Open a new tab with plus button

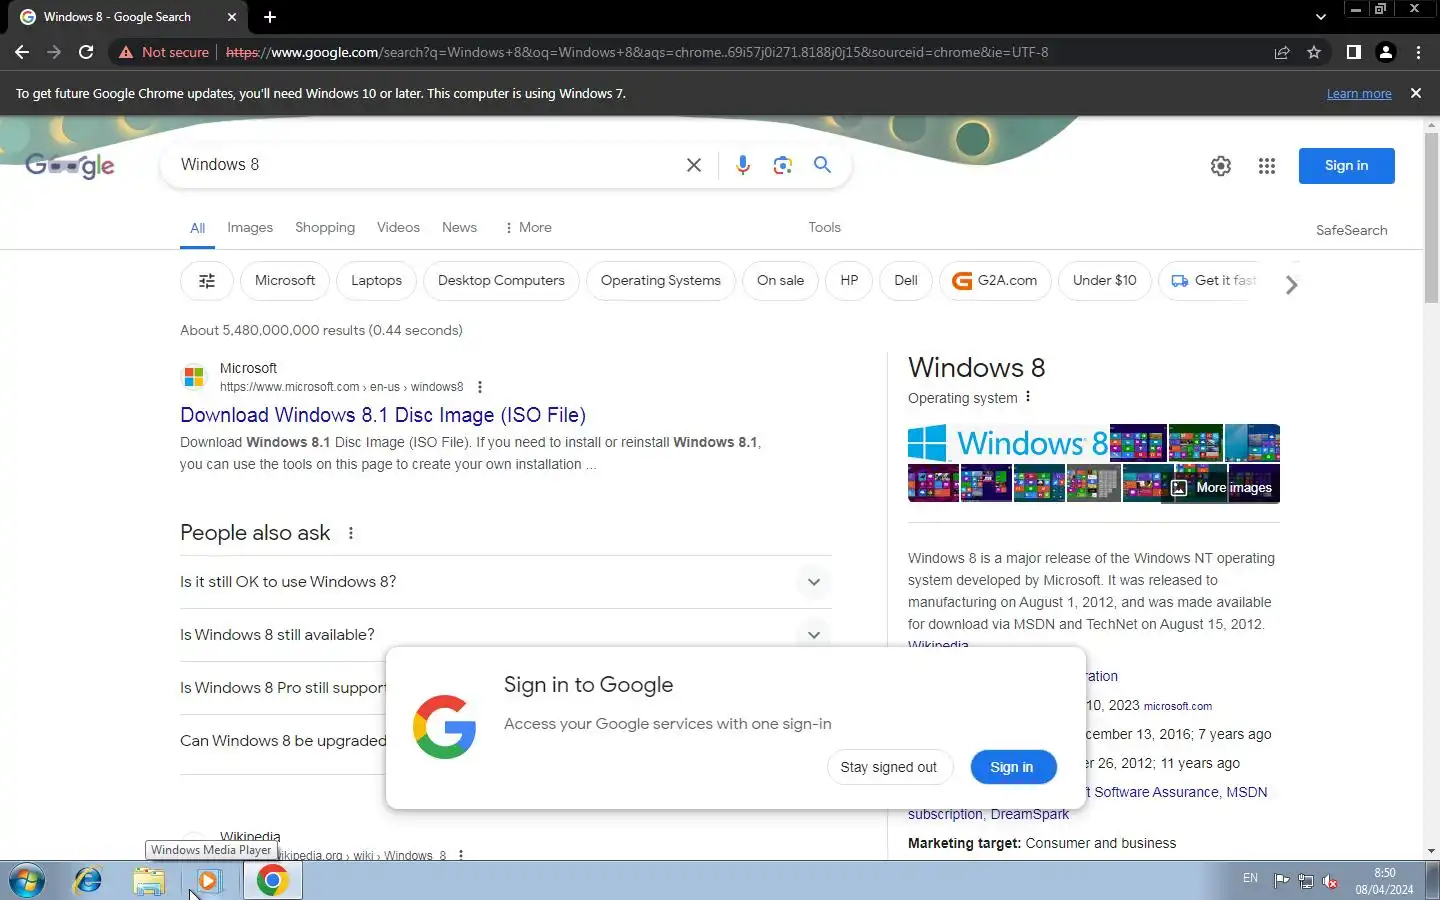(270, 17)
